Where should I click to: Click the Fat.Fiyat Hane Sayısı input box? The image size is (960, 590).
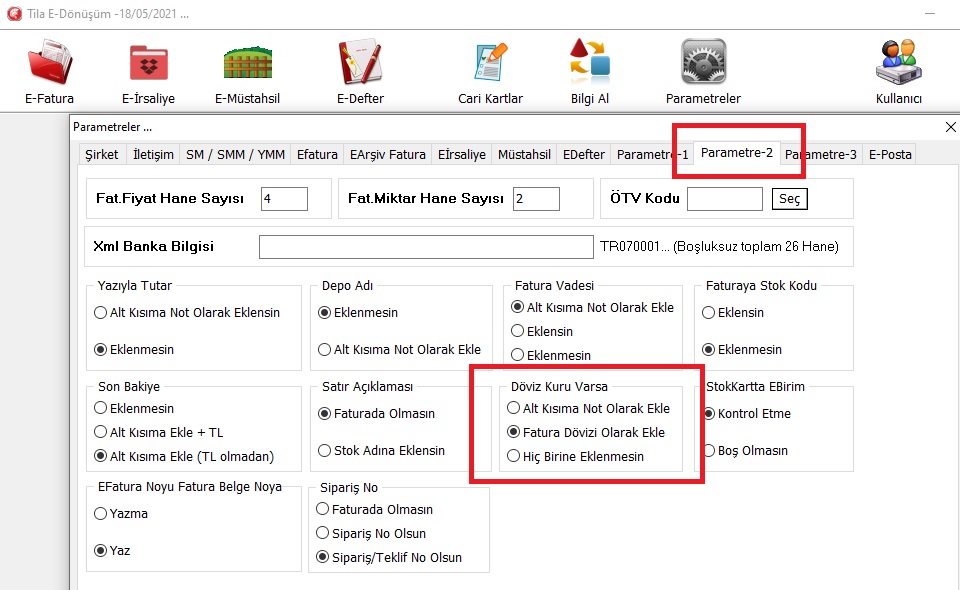pos(284,199)
